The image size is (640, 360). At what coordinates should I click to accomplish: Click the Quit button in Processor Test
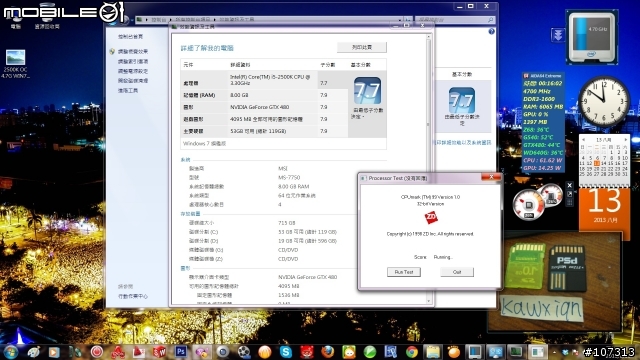(457, 272)
